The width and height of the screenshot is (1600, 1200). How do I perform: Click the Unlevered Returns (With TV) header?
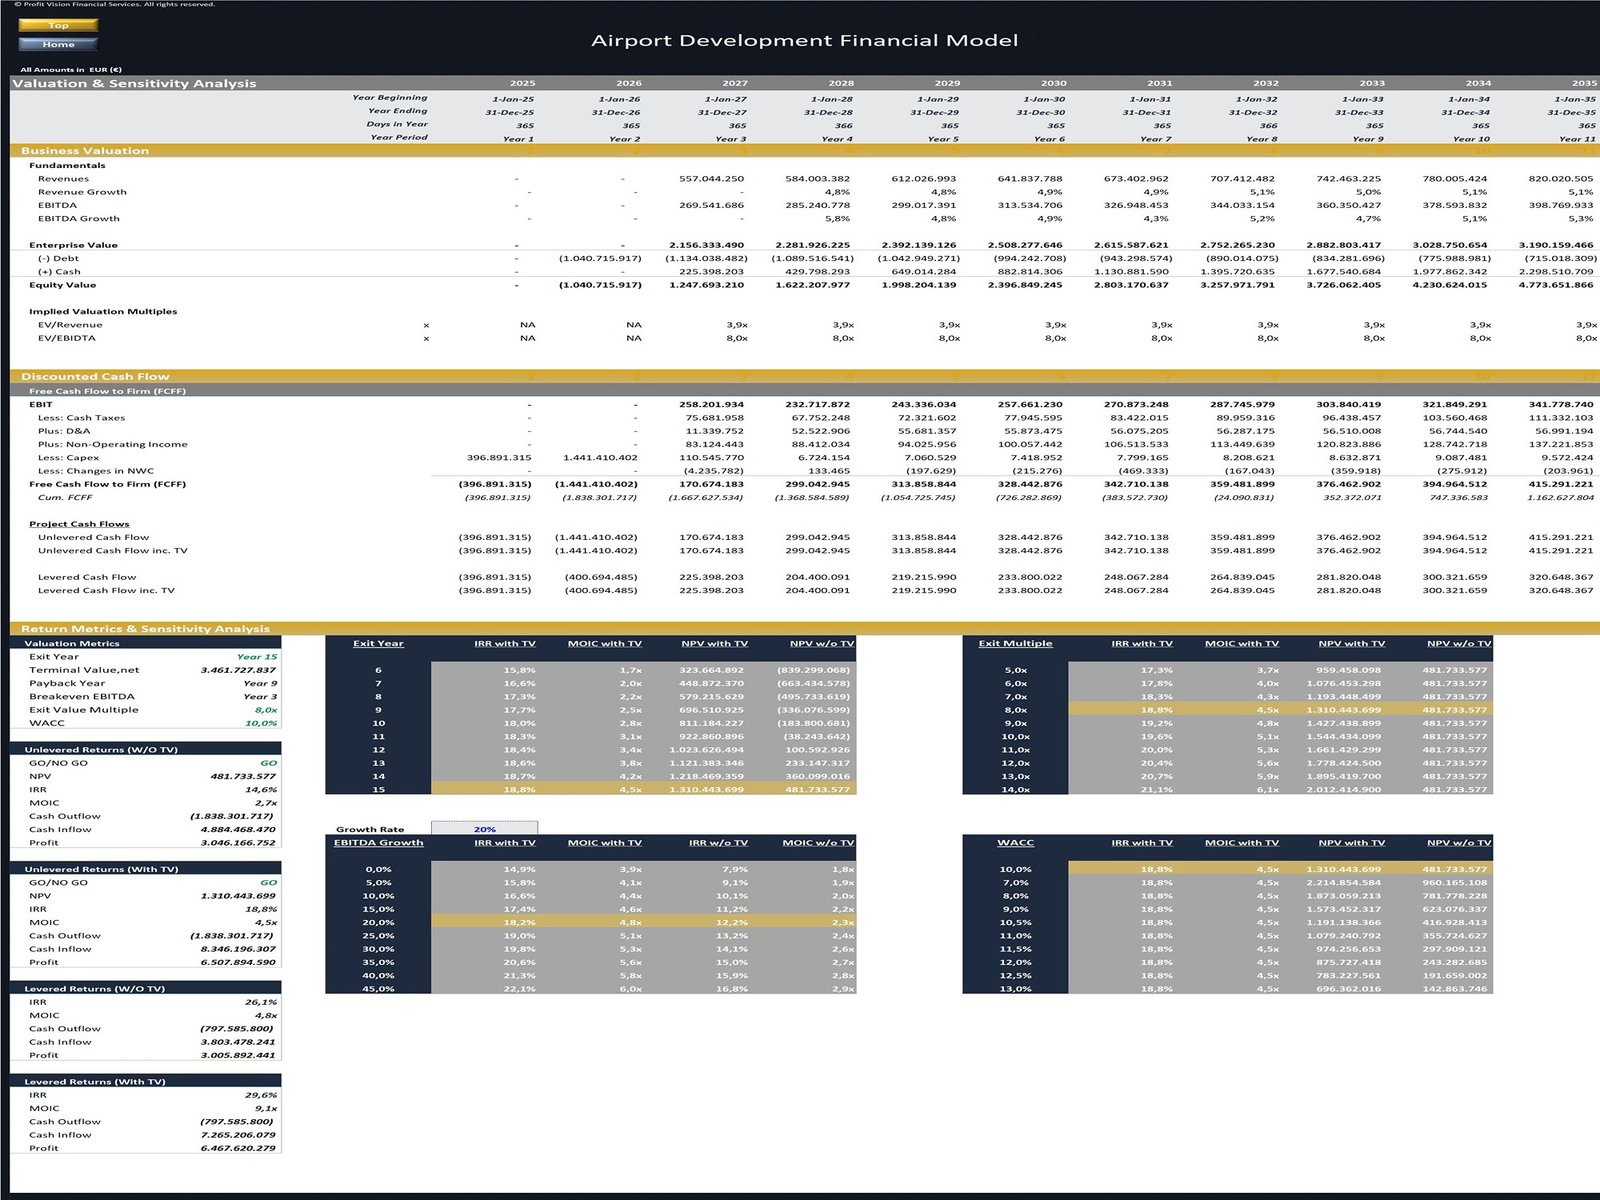[x=101, y=869]
